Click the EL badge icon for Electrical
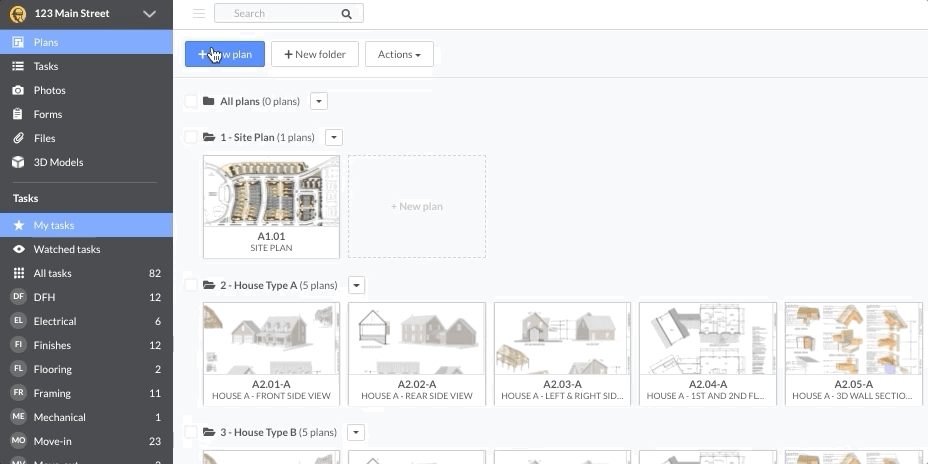 [18, 321]
